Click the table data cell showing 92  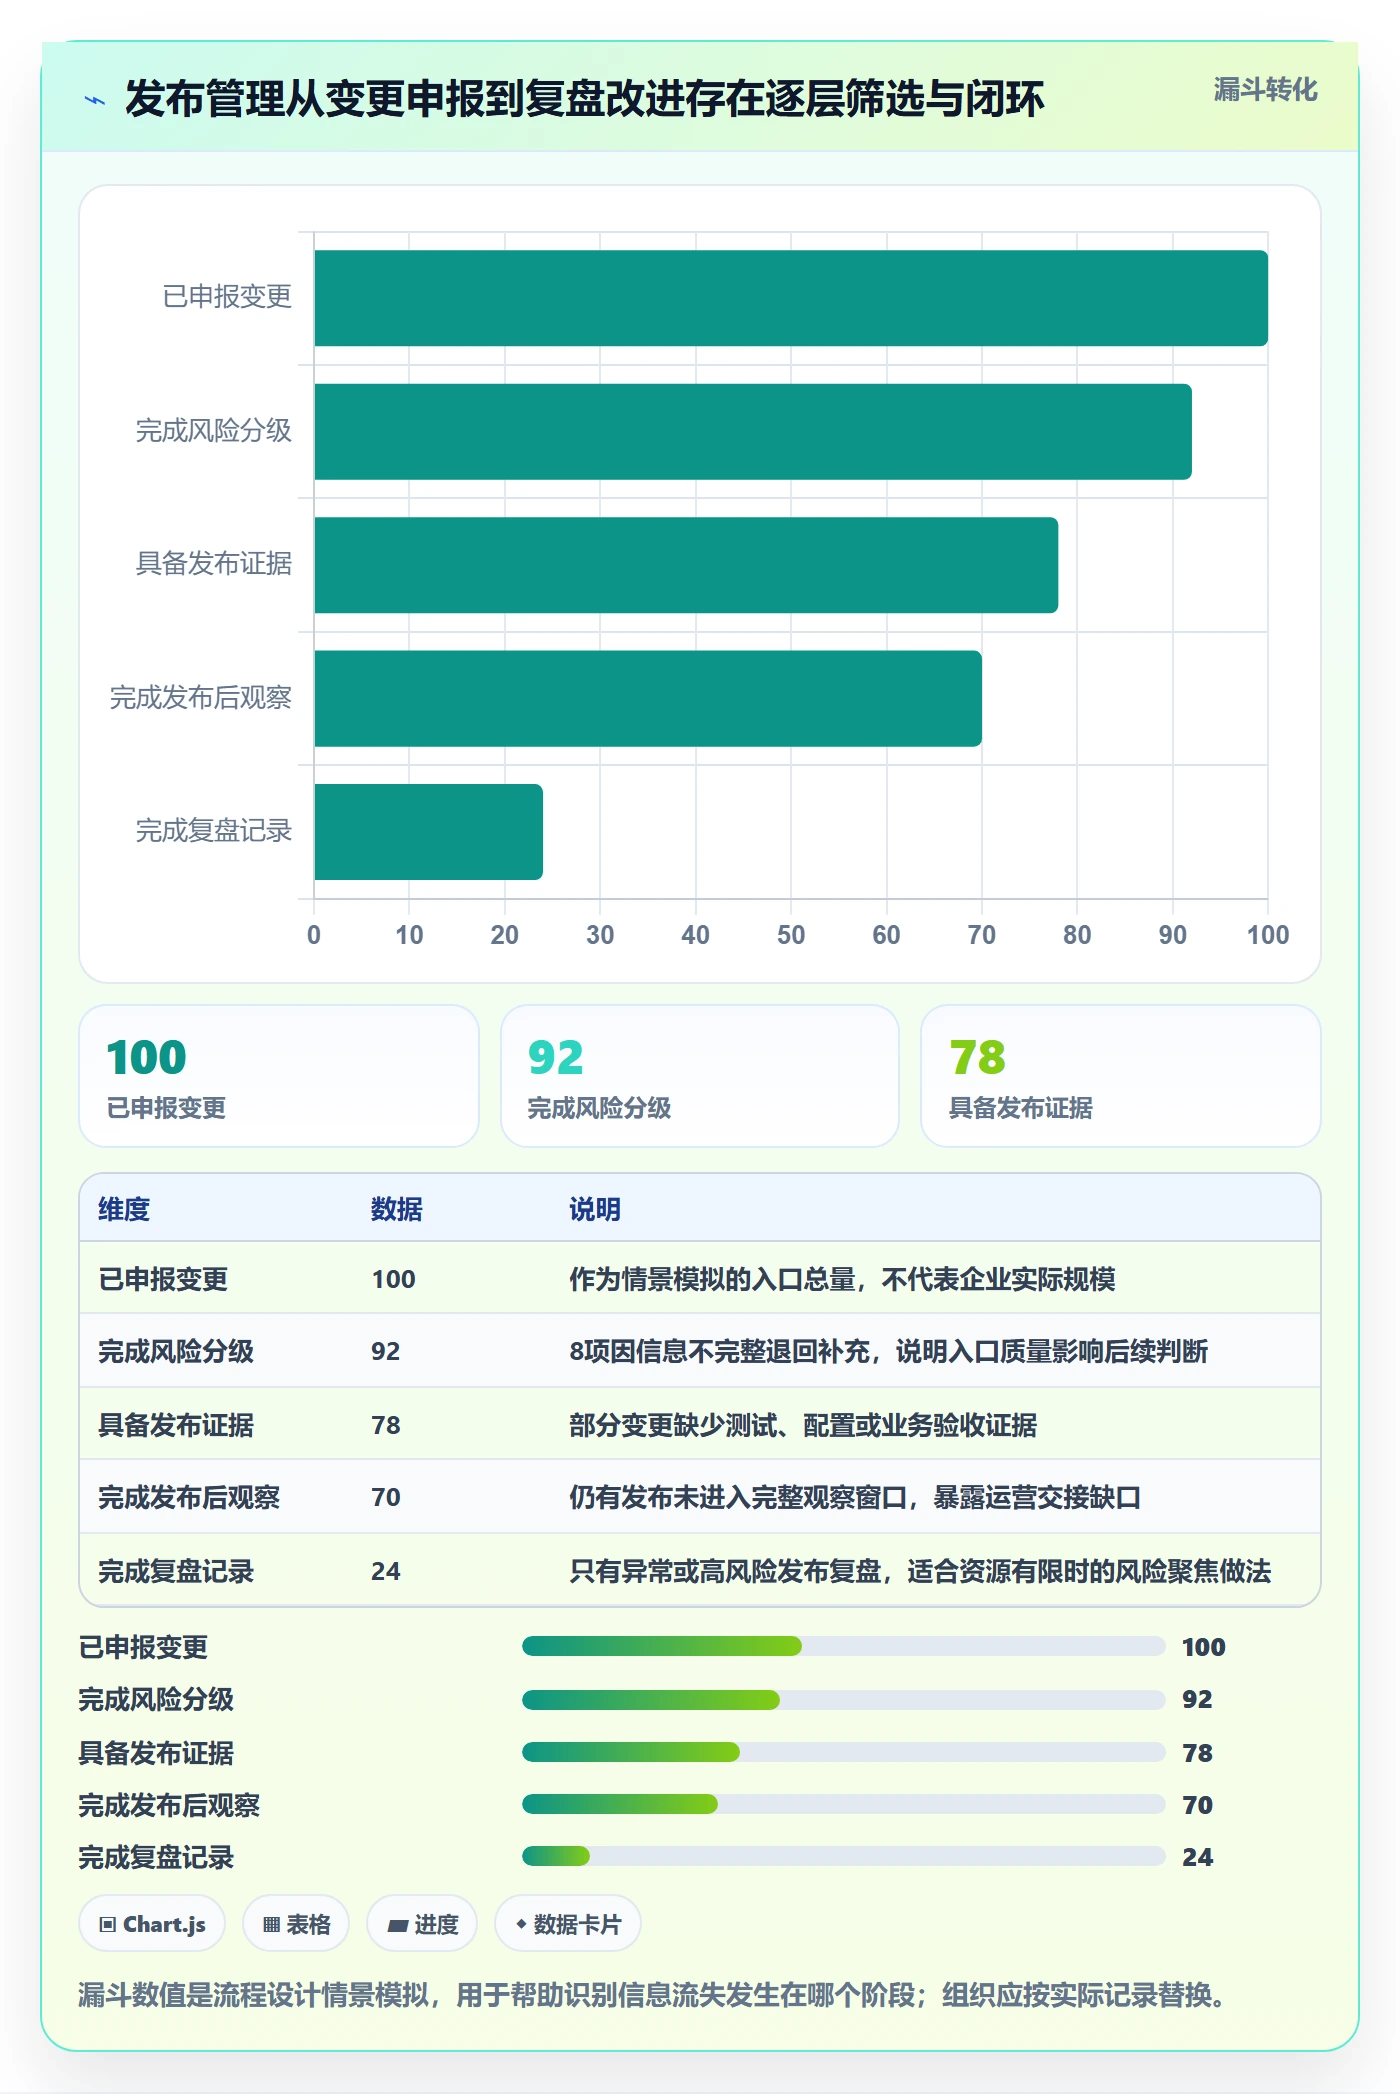pyautogui.click(x=386, y=1351)
